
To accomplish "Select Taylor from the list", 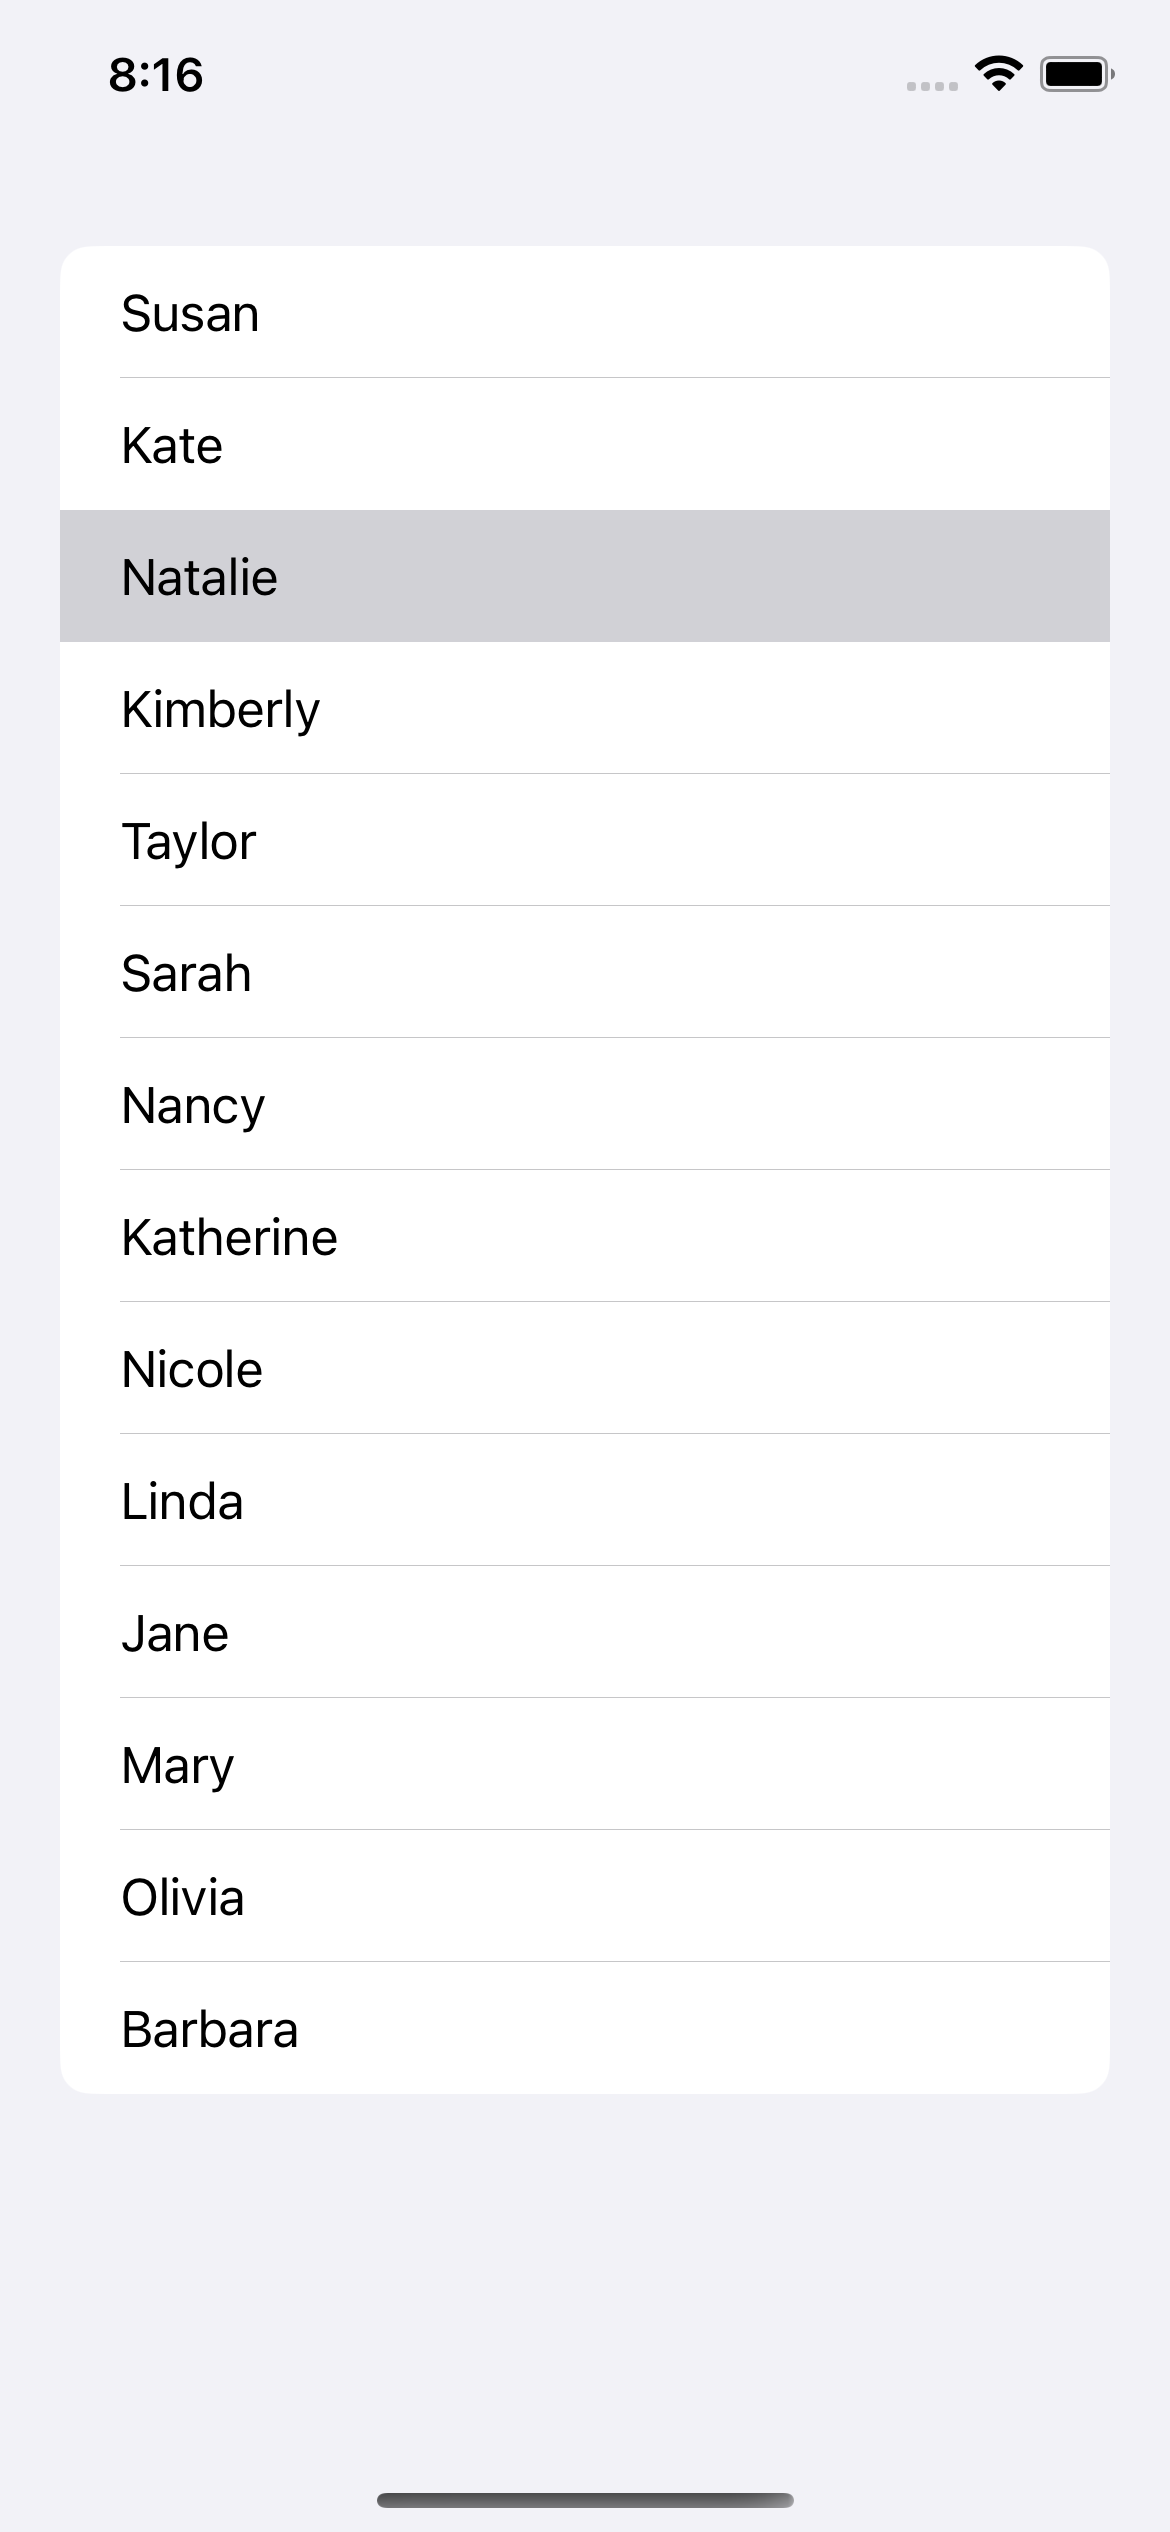I will 585,841.
